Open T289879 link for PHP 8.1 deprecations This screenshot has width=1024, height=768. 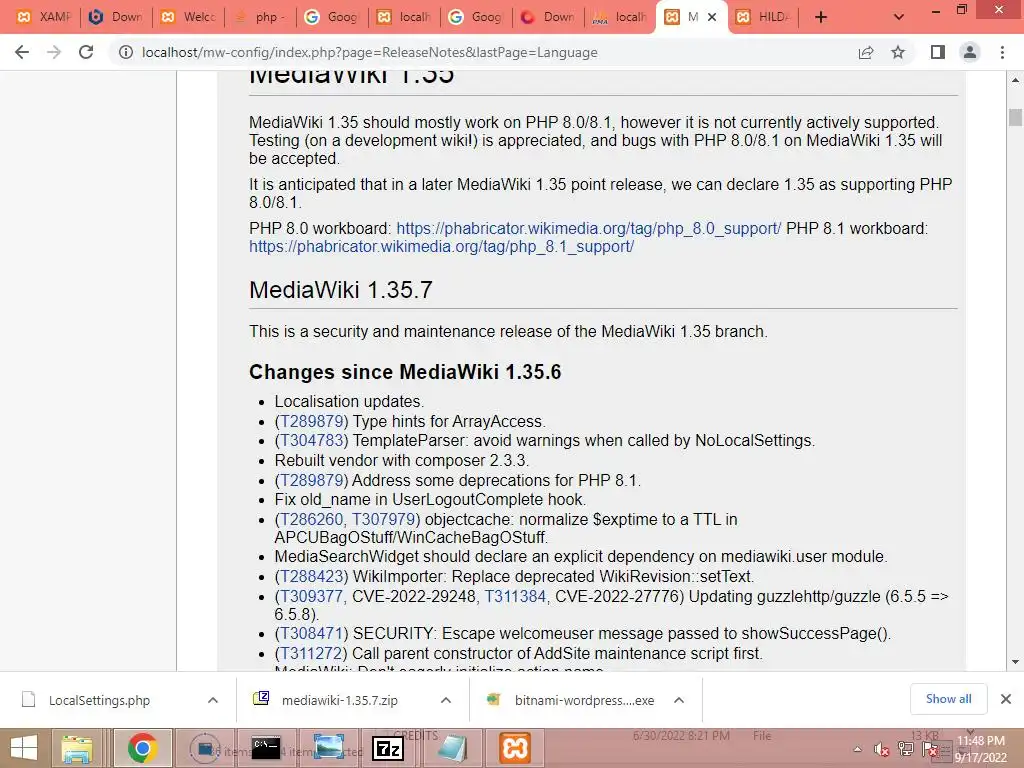[312, 481]
